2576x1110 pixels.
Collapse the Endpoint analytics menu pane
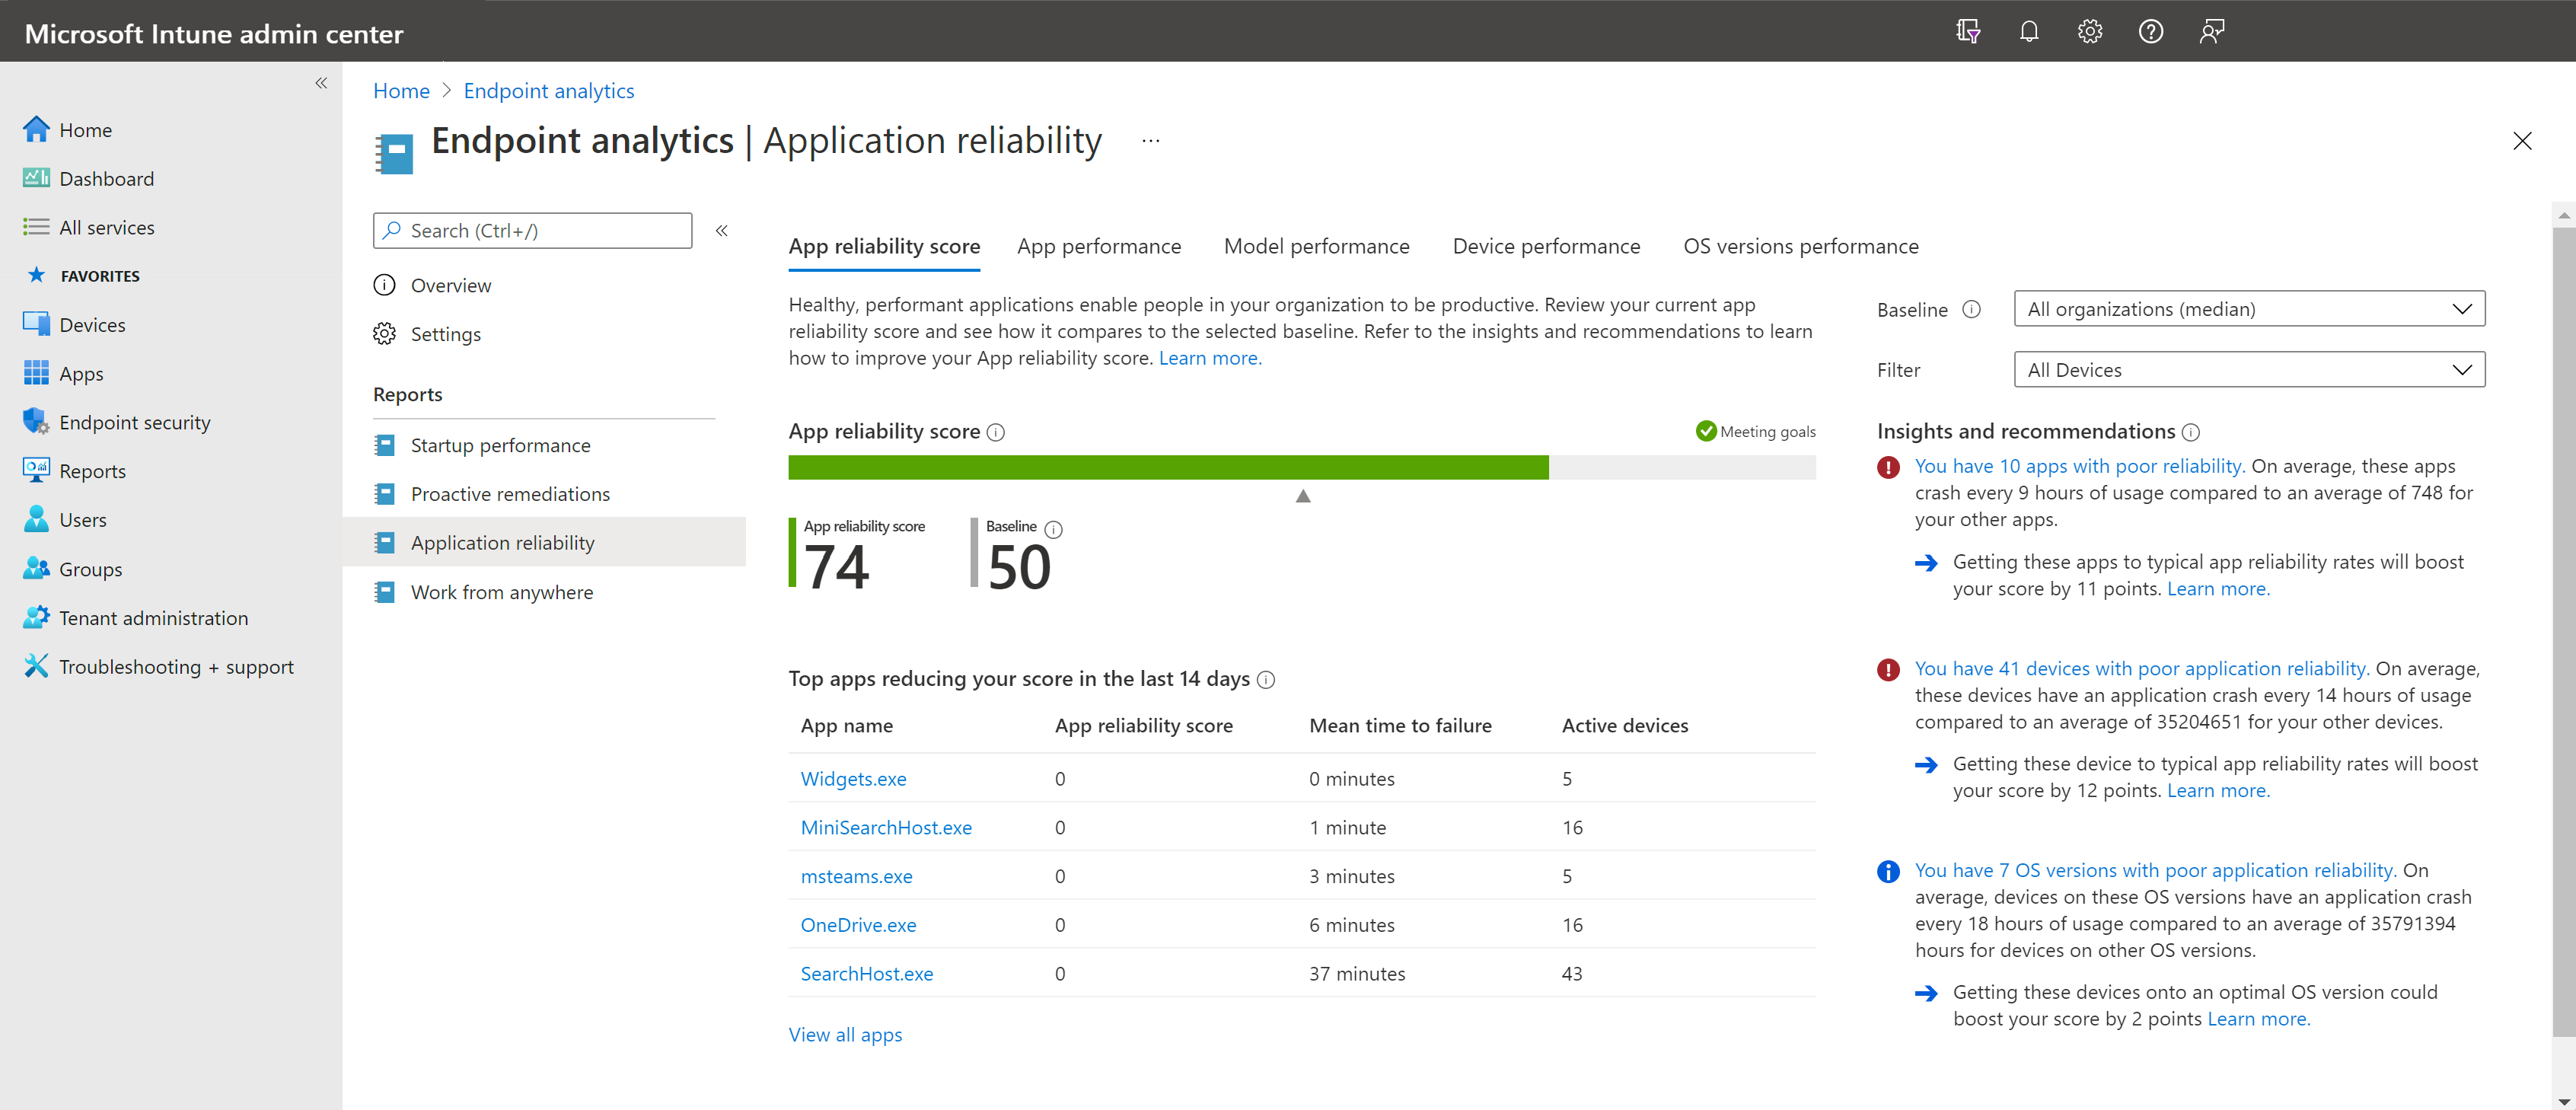(x=721, y=231)
